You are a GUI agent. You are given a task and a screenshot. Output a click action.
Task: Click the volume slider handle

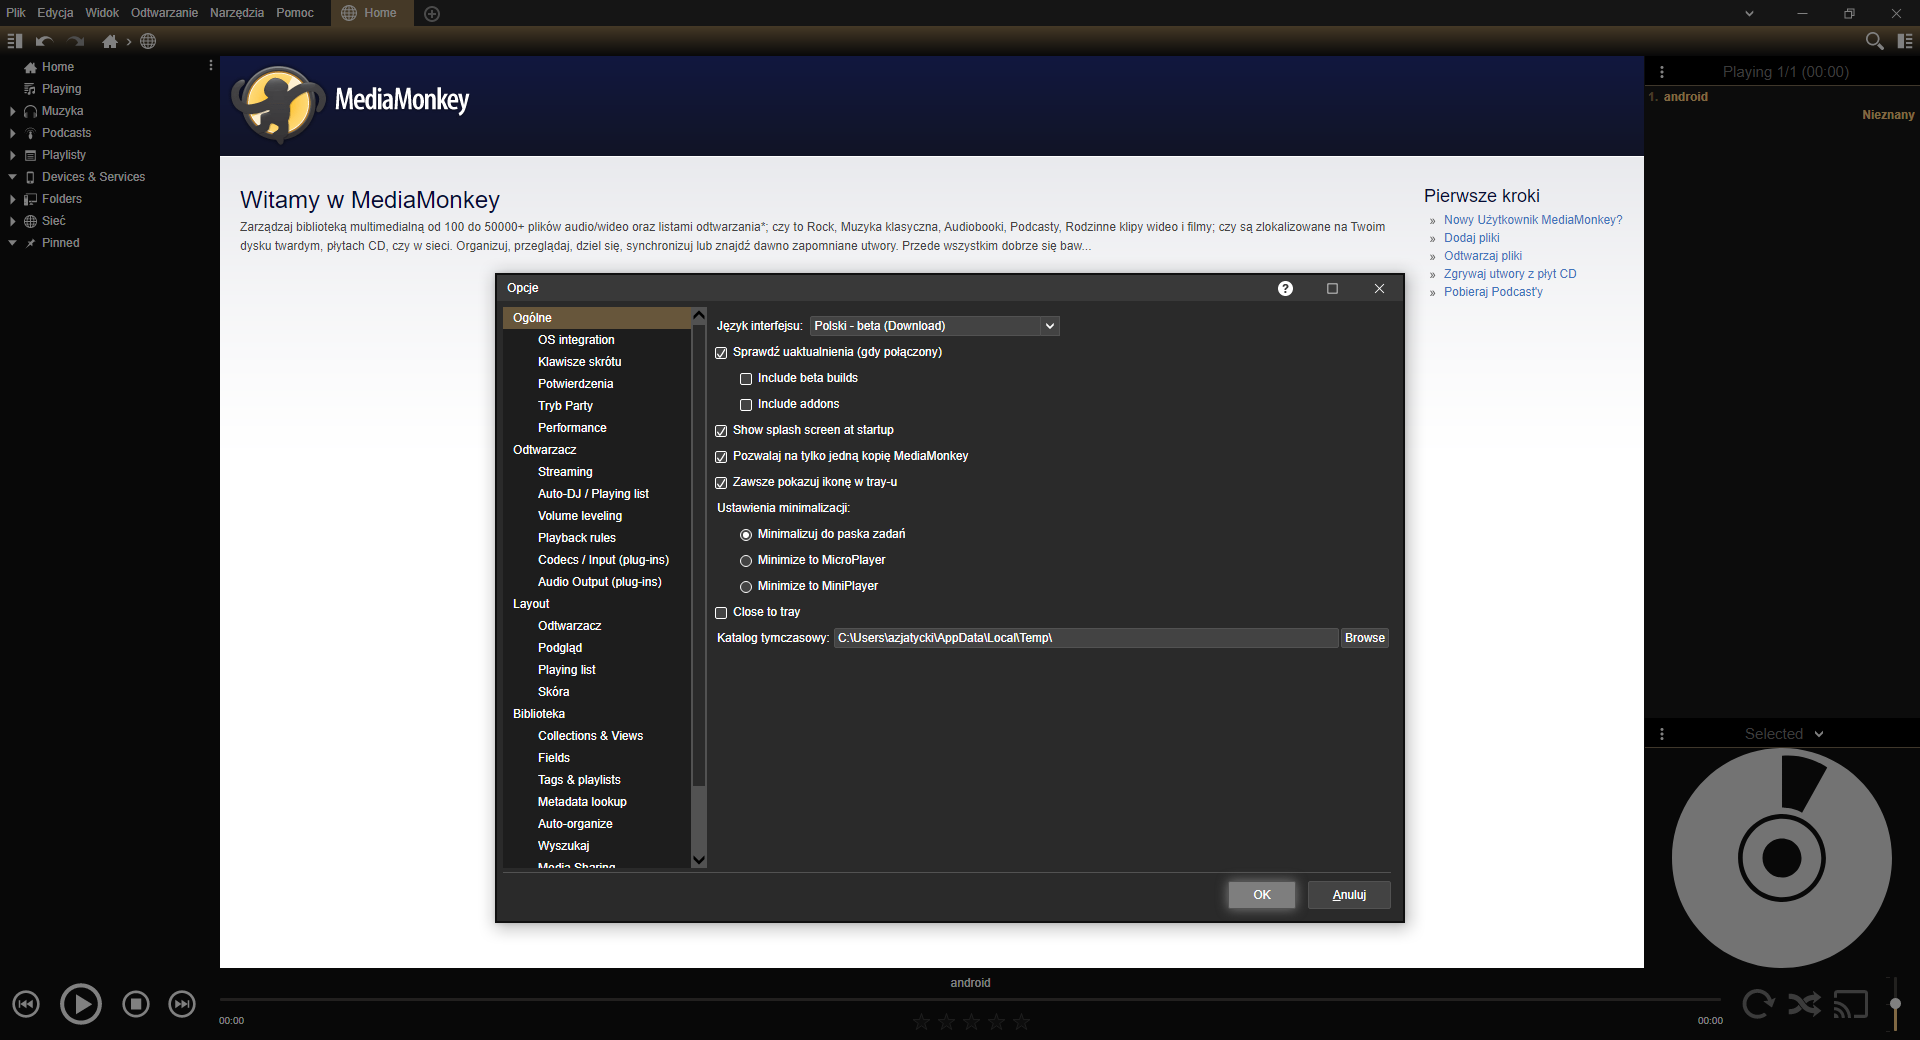click(x=1895, y=1003)
